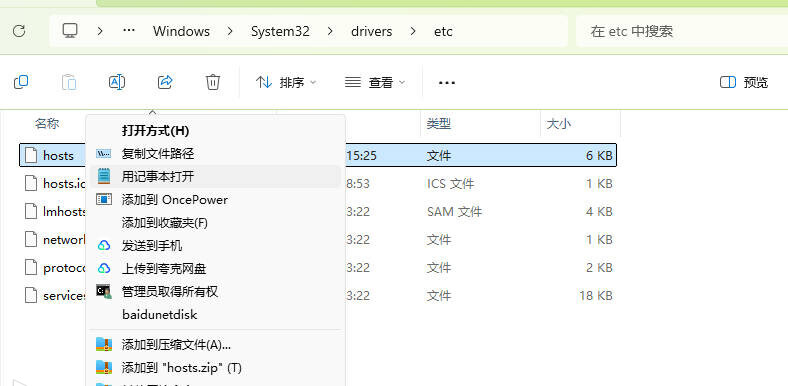Click the lmhosts file icon

click(31, 212)
